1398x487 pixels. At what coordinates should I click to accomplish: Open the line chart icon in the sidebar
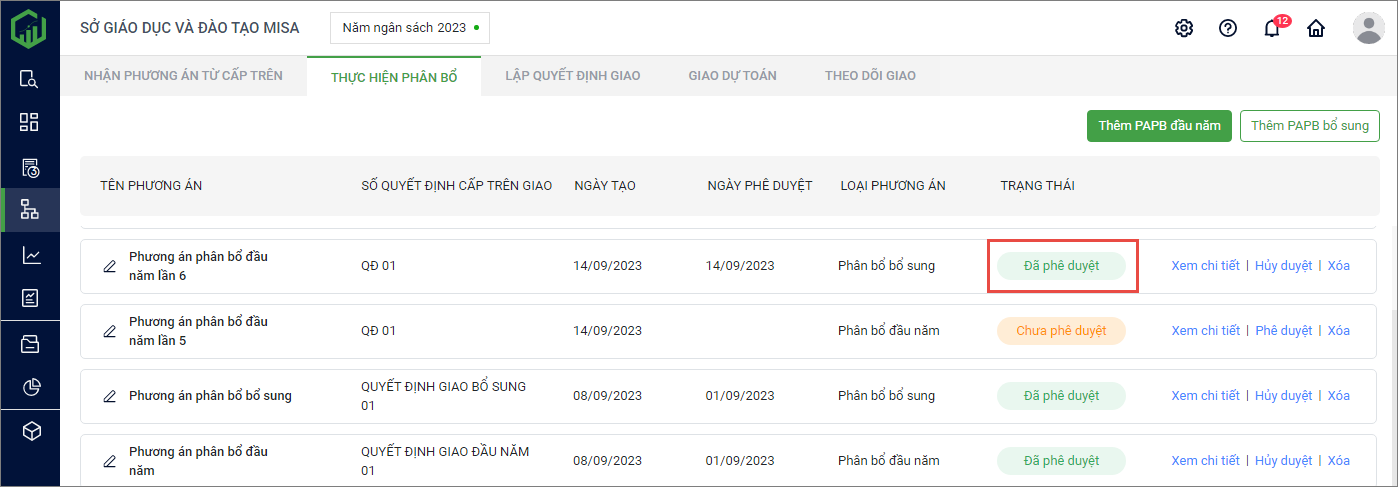pyautogui.click(x=30, y=255)
